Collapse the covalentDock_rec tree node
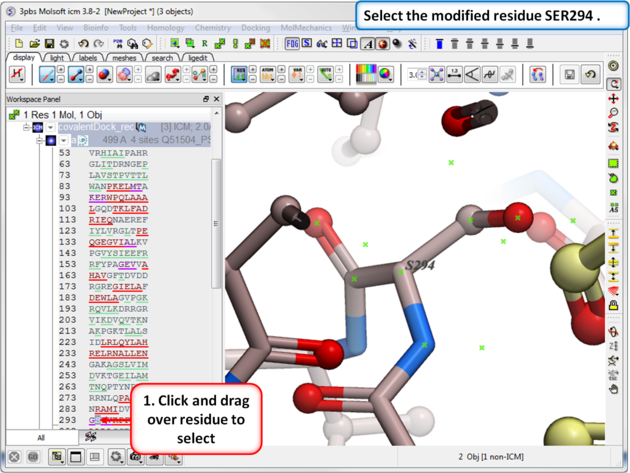630x473 pixels. 26,128
